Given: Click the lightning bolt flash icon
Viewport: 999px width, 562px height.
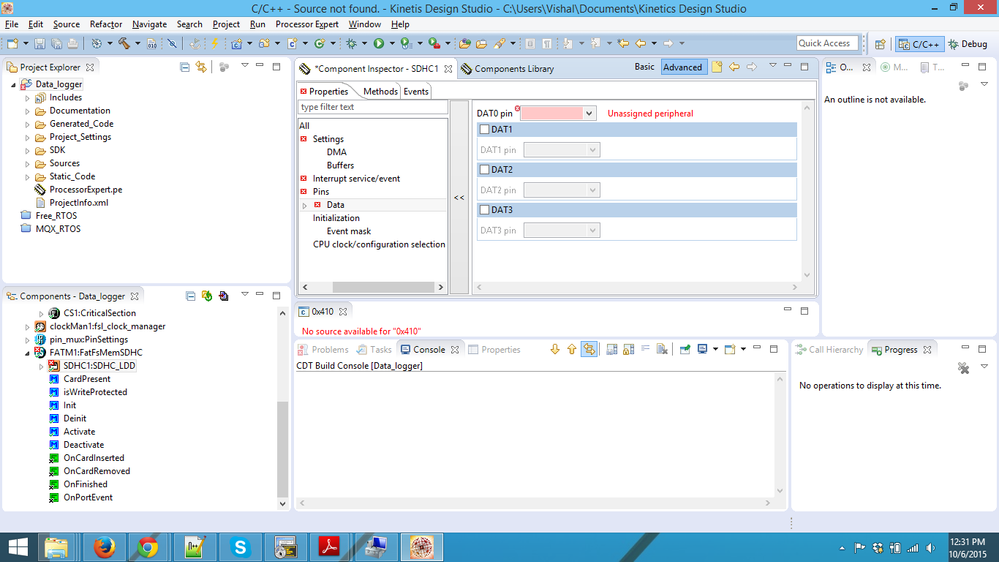Looking at the screenshot, I should pos(215,43).
